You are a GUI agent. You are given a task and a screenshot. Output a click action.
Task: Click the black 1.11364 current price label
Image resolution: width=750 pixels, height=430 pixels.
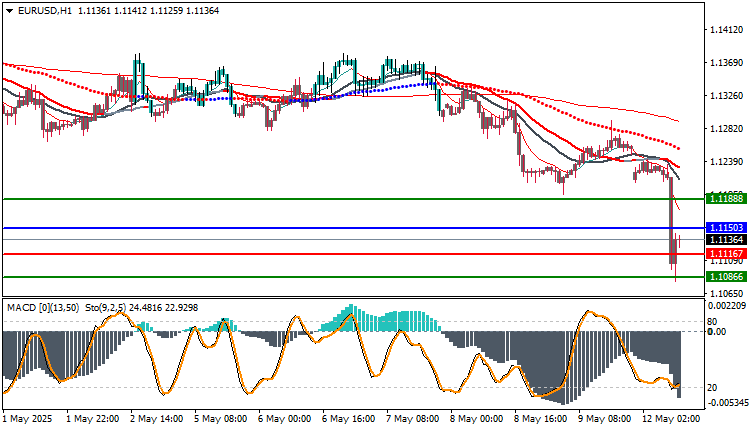(726, 240)
